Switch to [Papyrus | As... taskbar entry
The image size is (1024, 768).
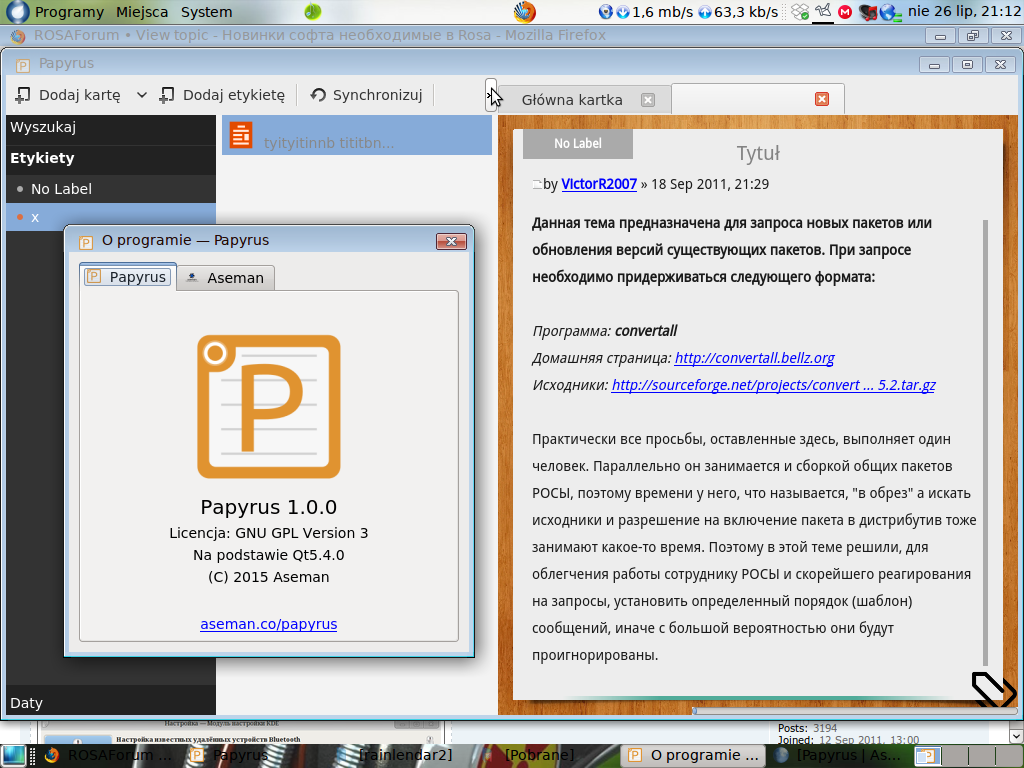click(839, 756)
